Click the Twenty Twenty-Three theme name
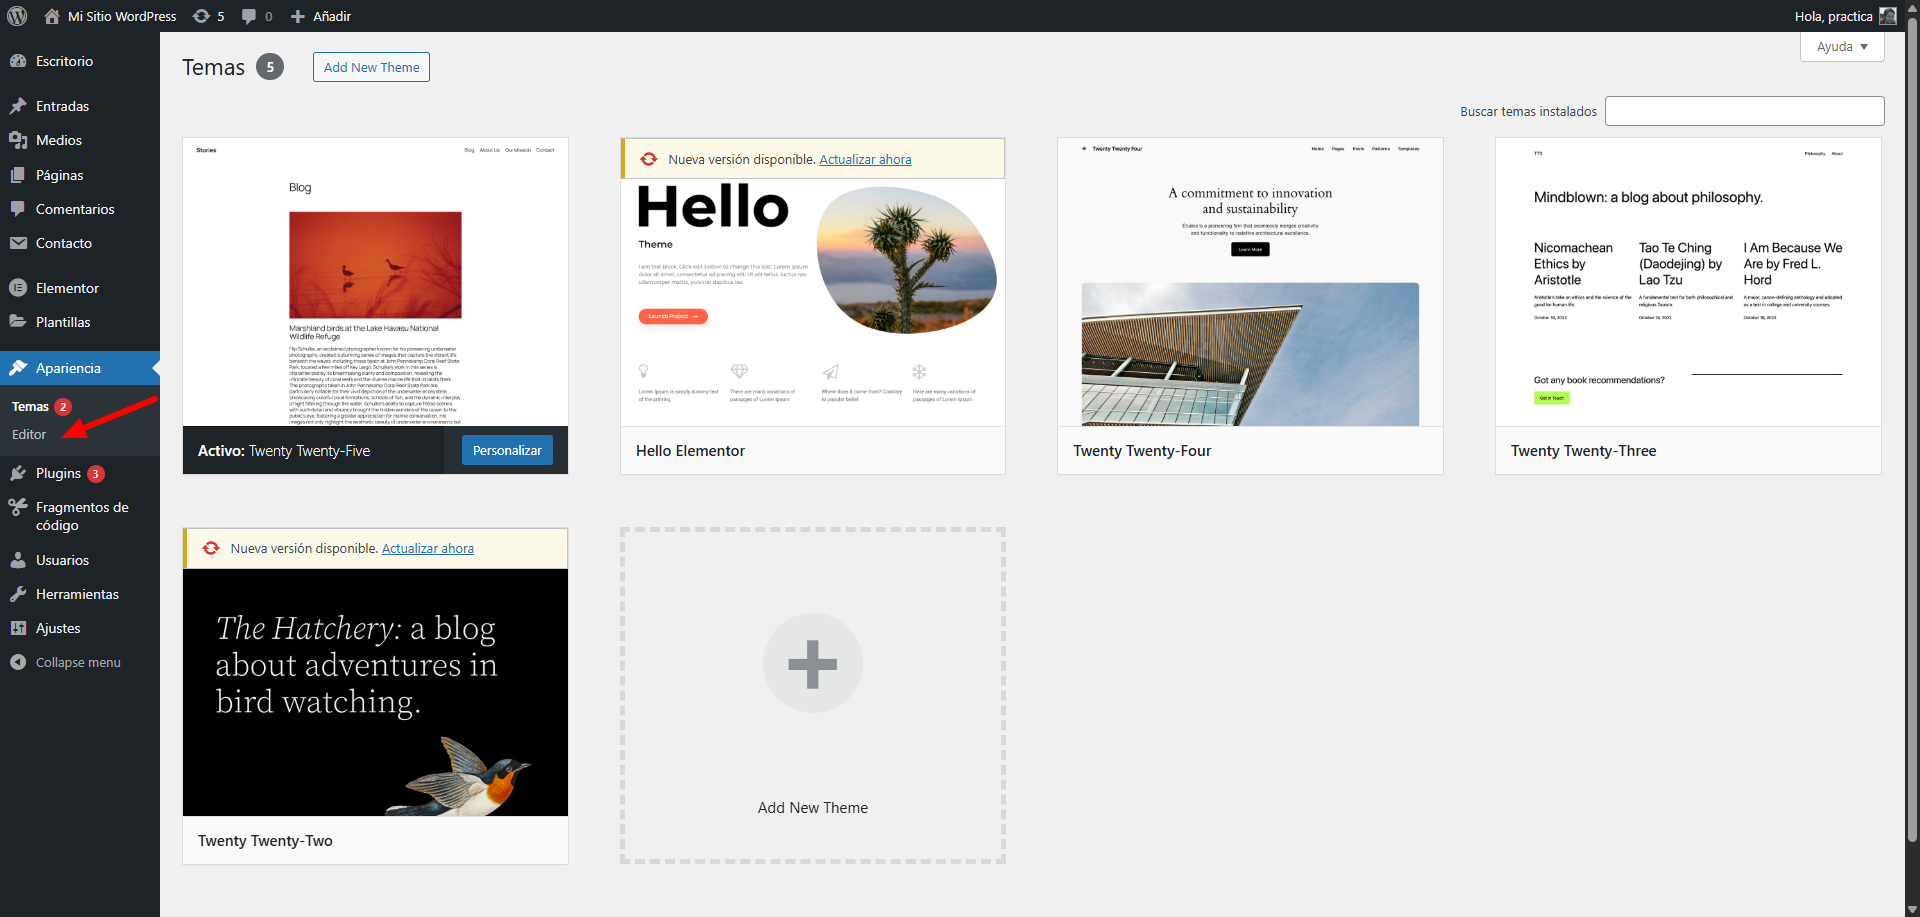Viewport: 1920px width, 917px height. coord(1583,451)
